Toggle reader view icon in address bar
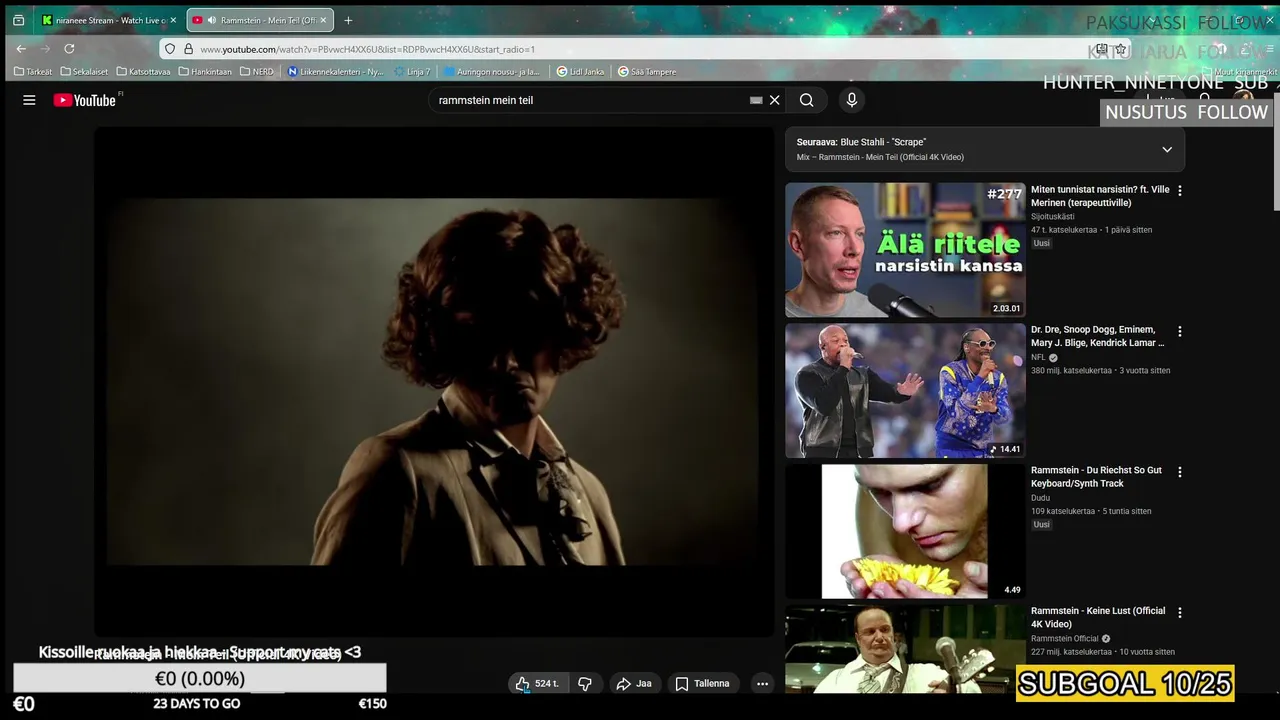Image resolution: width=1280 pixels, height=720 pixels. click(1101, 49)
